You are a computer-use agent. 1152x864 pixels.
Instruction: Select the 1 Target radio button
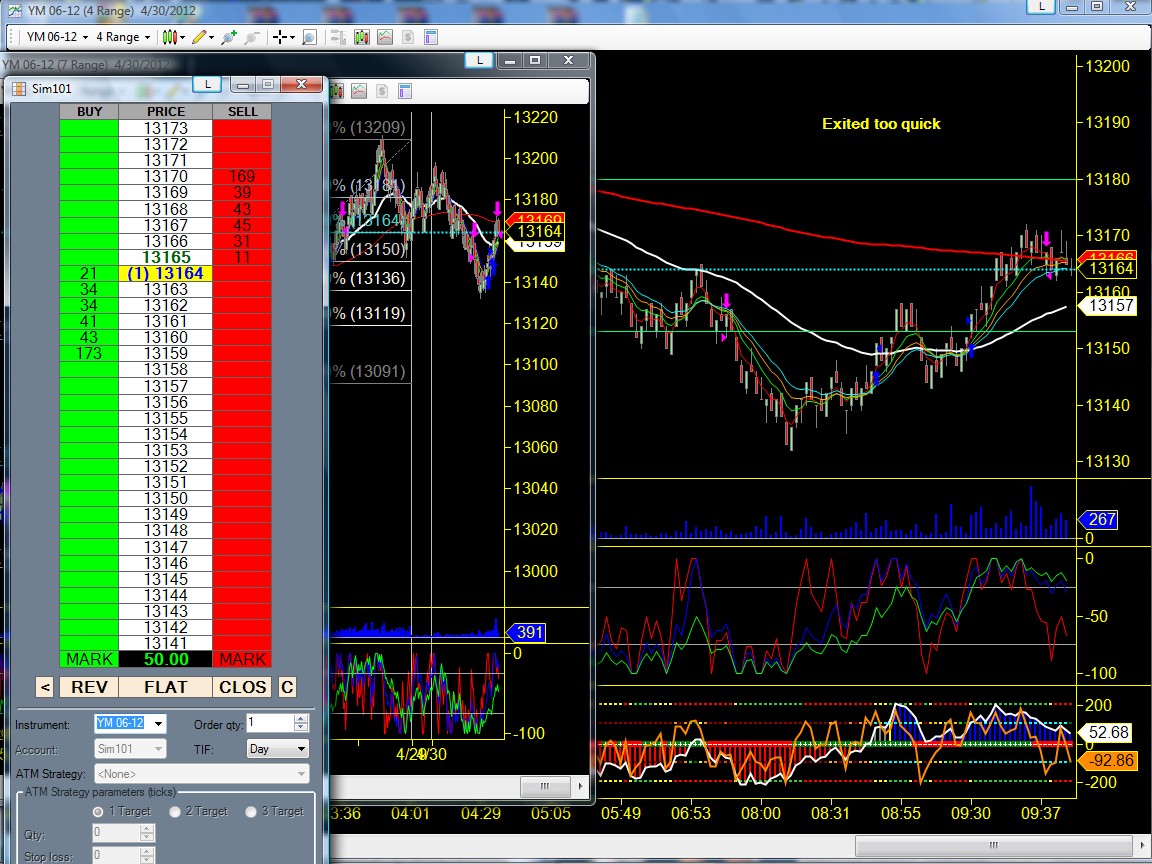[98, 812]
